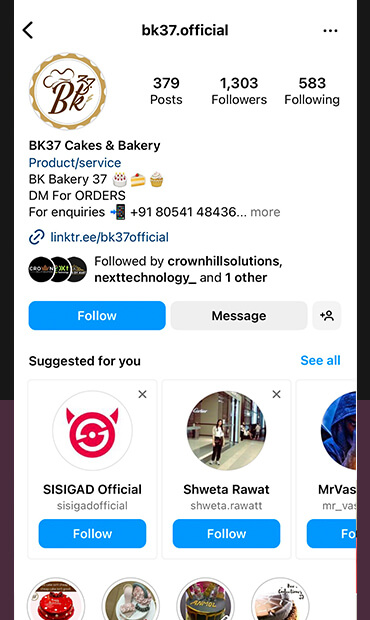Follow the bk37.official account
Image resolution: width=370 pixels, height=620 pixels.
click(x=97, y=316)
